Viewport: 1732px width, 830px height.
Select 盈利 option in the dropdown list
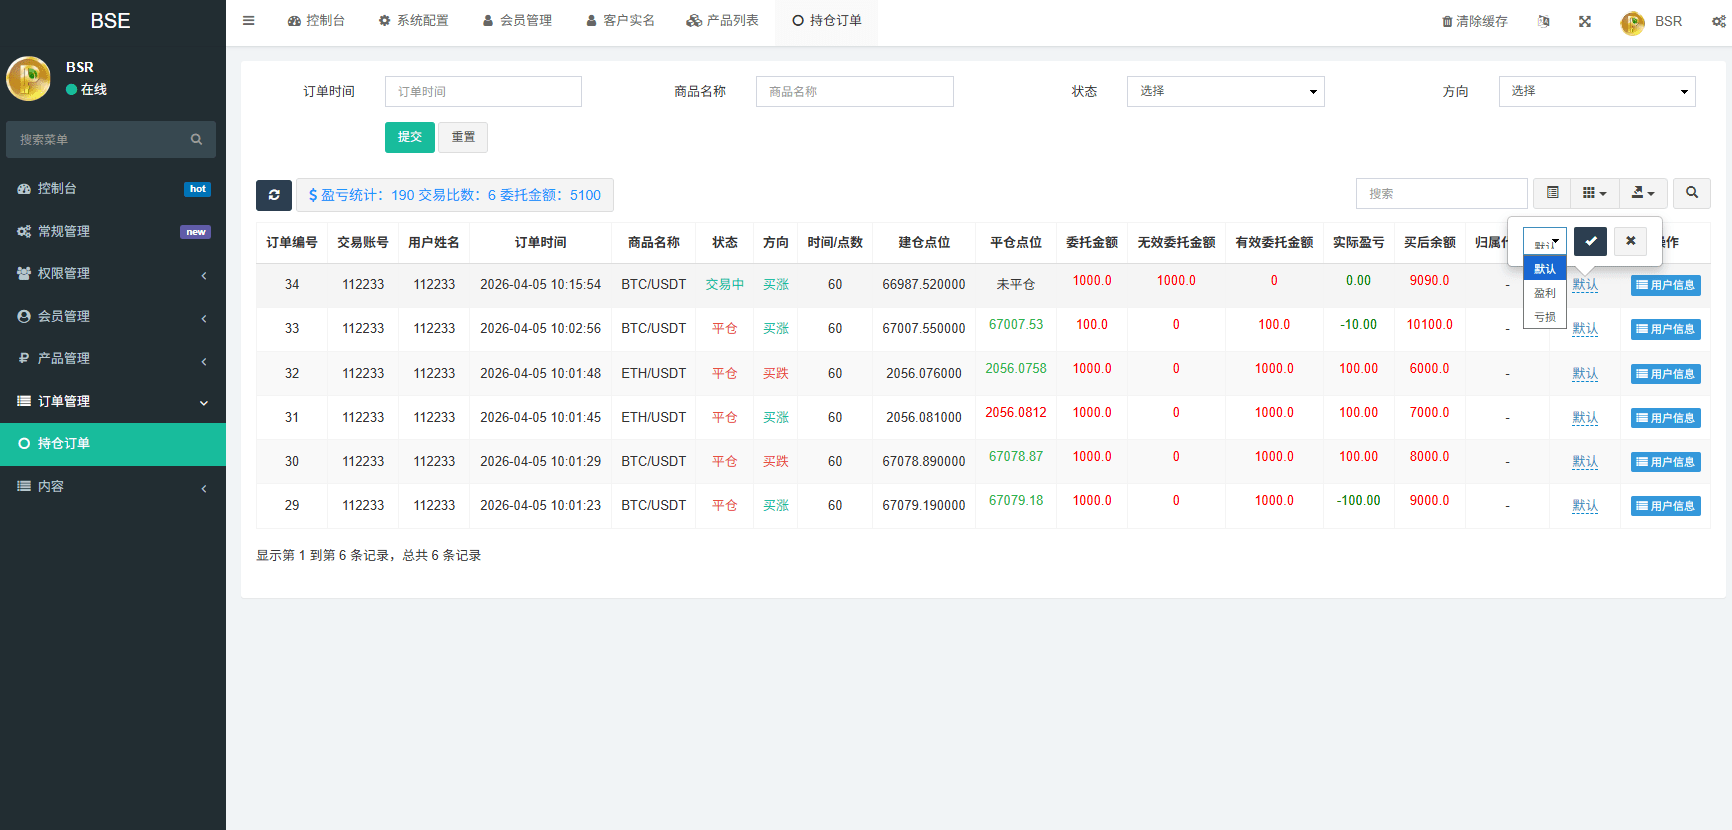pyautogui.click(x=1545, y=293)
